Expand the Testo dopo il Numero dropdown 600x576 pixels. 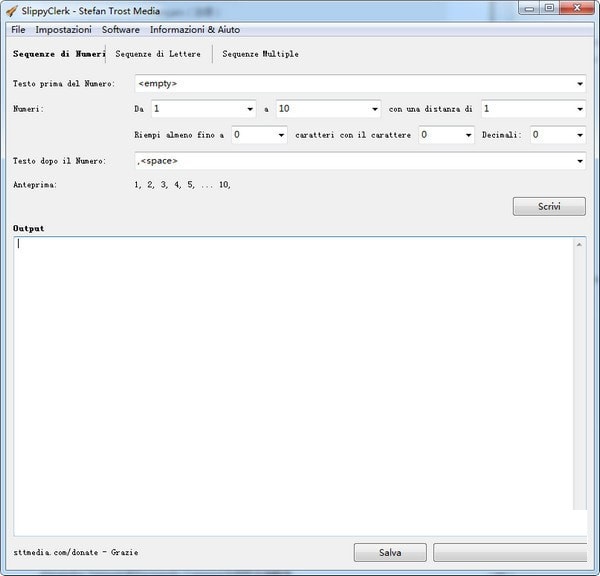click(x=579, y=161)
